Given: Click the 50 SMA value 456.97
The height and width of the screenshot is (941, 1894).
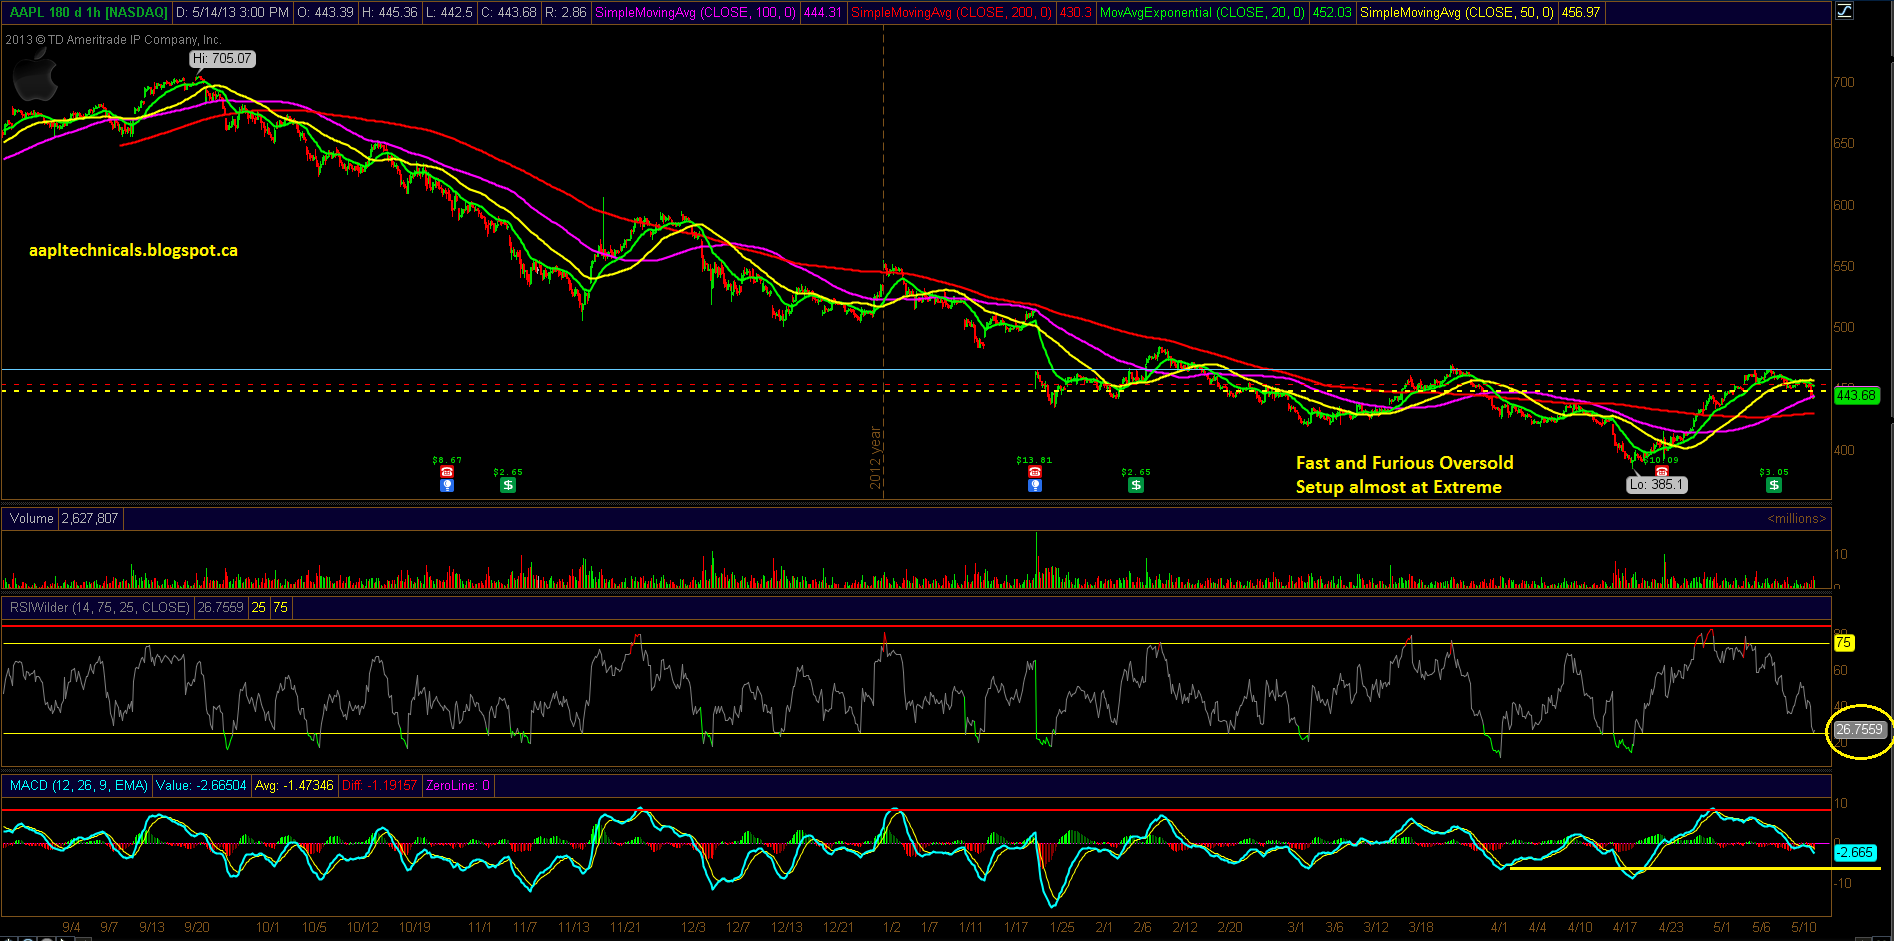Looking at the screenshot, I should [x=1580, y=13].
